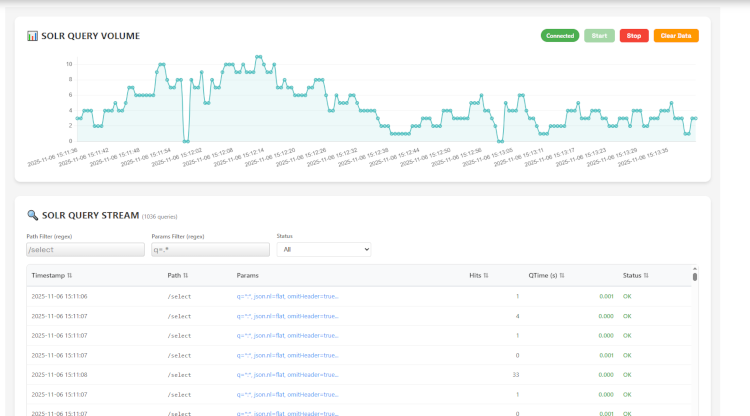Stop the query stream with Stop button
Image resolution: width=750 pixels, height=416 pixels.
click(634, 35)
